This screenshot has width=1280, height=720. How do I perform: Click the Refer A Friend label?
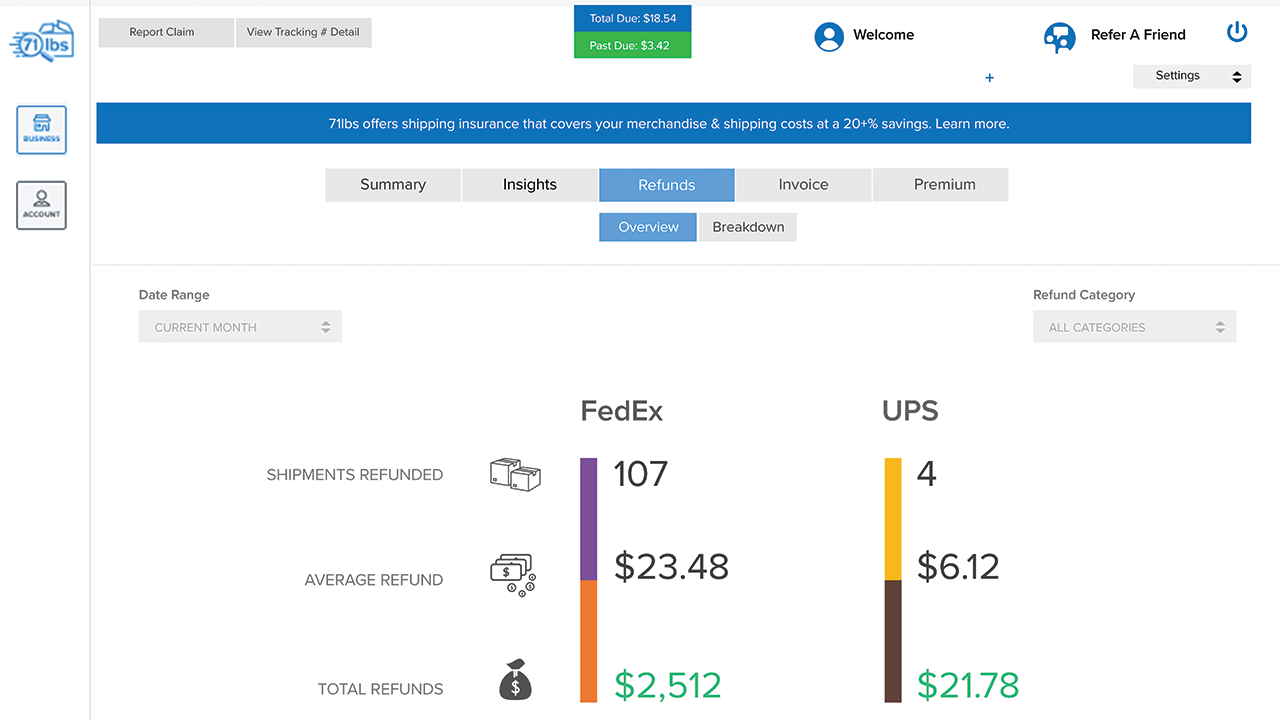point(1138,35)
